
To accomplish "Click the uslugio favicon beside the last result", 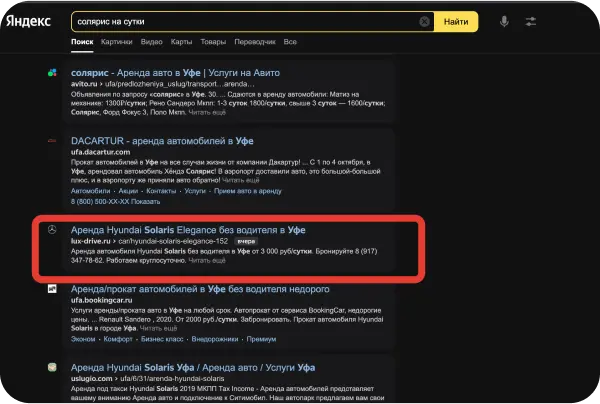I will [x=52, y=367].
